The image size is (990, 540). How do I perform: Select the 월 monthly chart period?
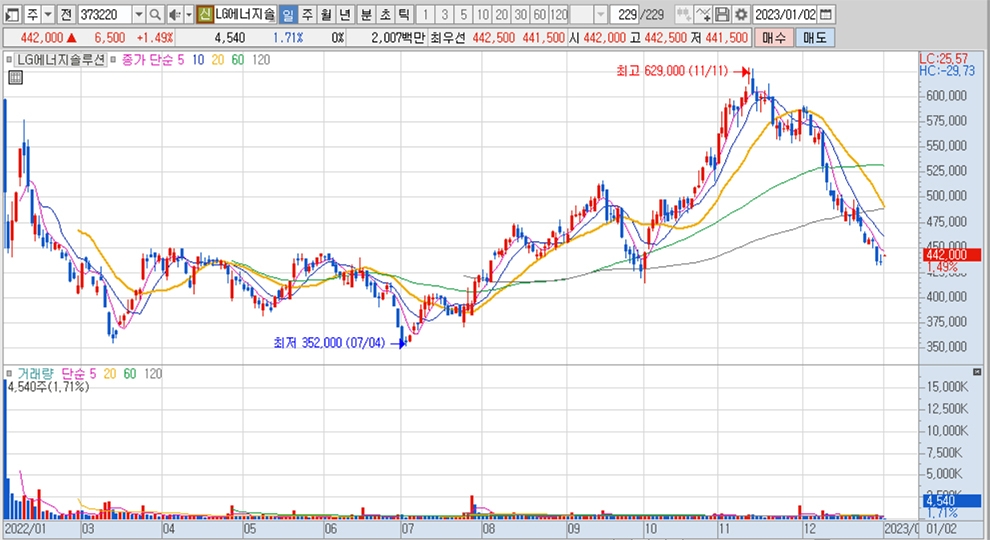(x=326, y=14)
